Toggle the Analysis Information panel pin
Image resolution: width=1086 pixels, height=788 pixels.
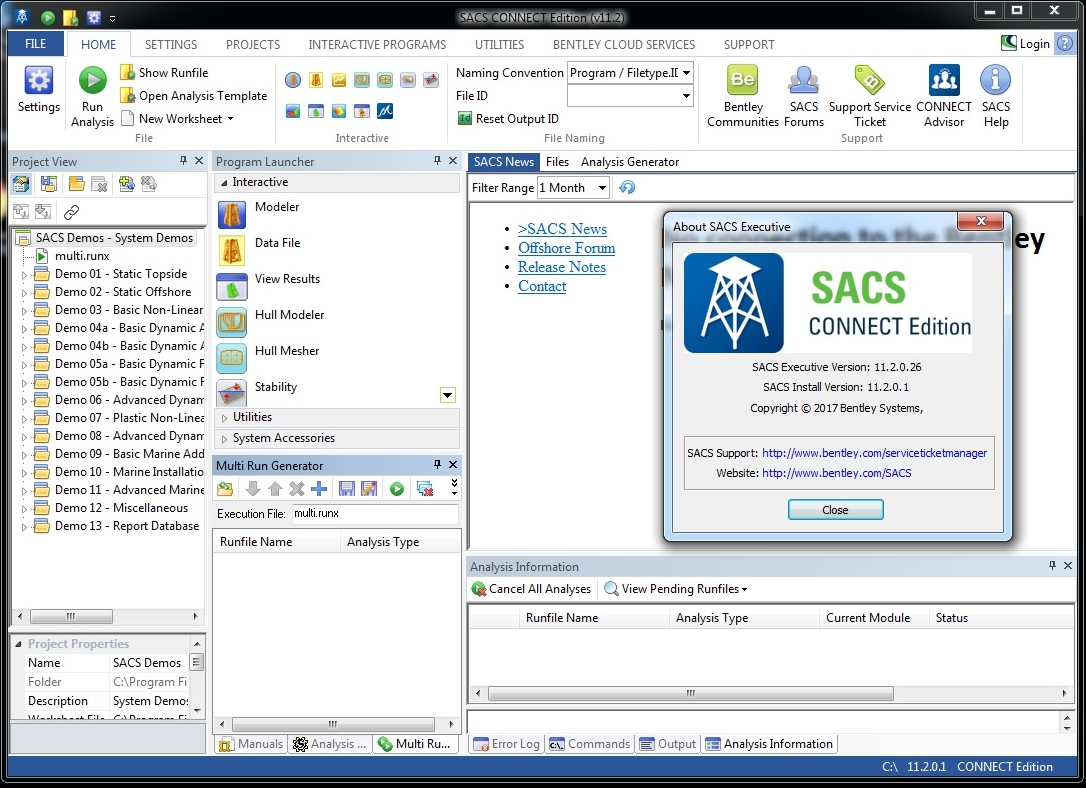coord(1052,565)
